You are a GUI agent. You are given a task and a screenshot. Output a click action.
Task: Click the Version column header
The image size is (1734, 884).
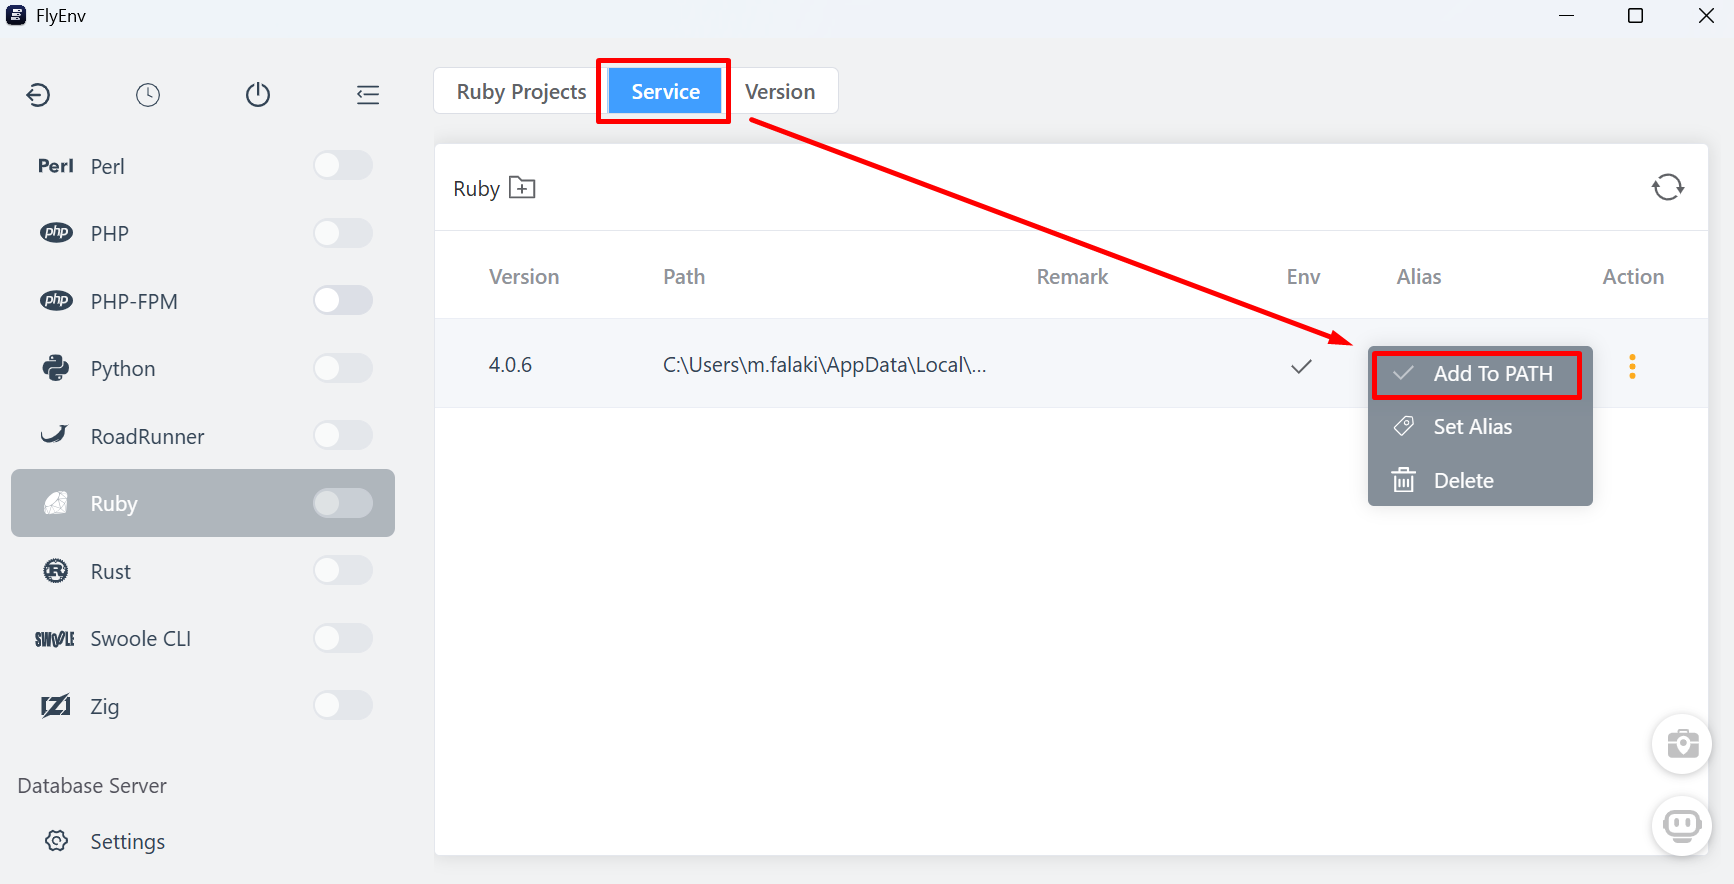tap(524, 277)
